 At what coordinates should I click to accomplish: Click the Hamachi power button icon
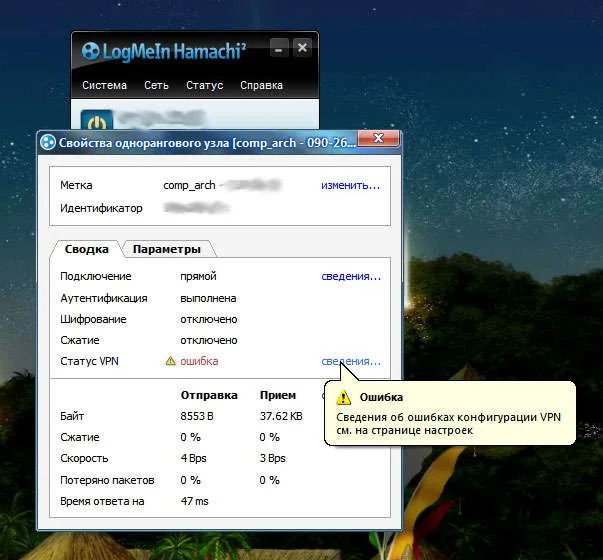point(97,120)
